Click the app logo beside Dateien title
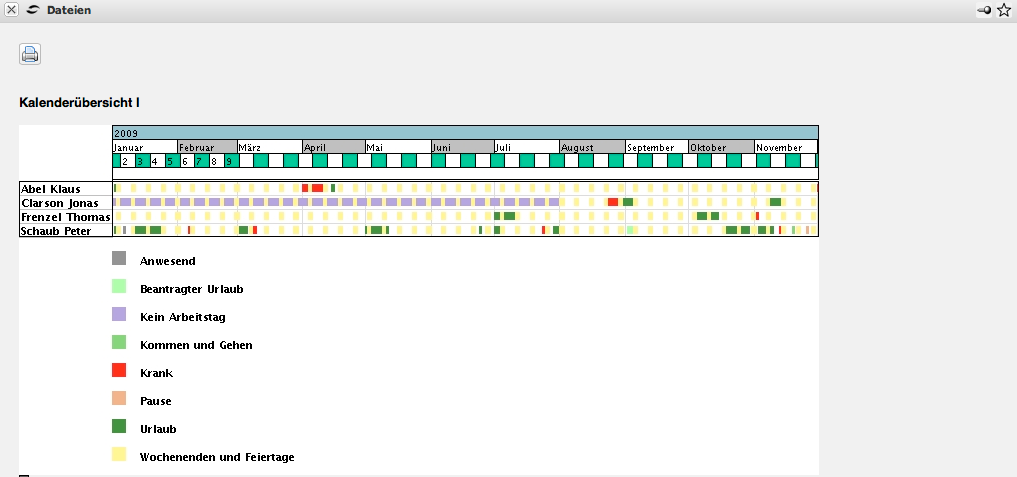 [33, 10]
